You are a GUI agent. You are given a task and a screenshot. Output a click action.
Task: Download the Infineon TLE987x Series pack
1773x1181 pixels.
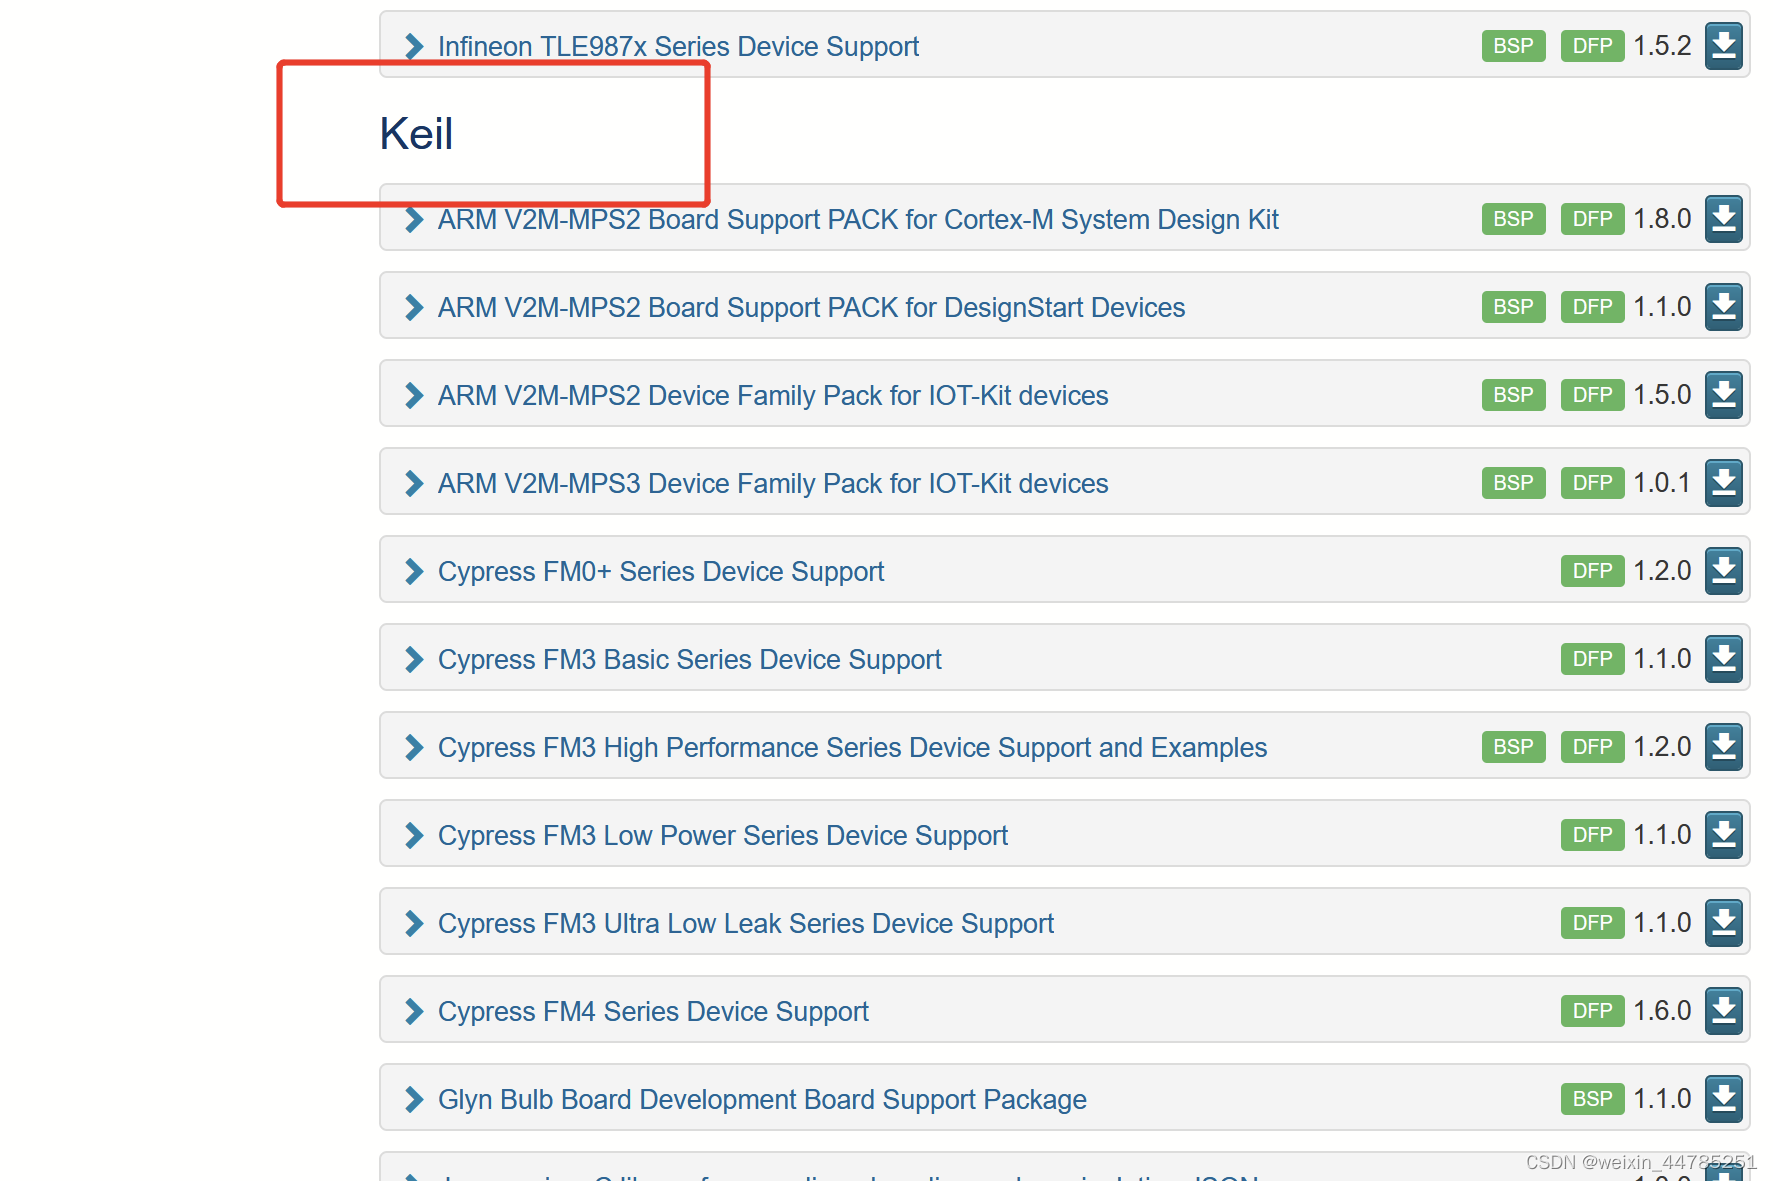coord(1723,45)
